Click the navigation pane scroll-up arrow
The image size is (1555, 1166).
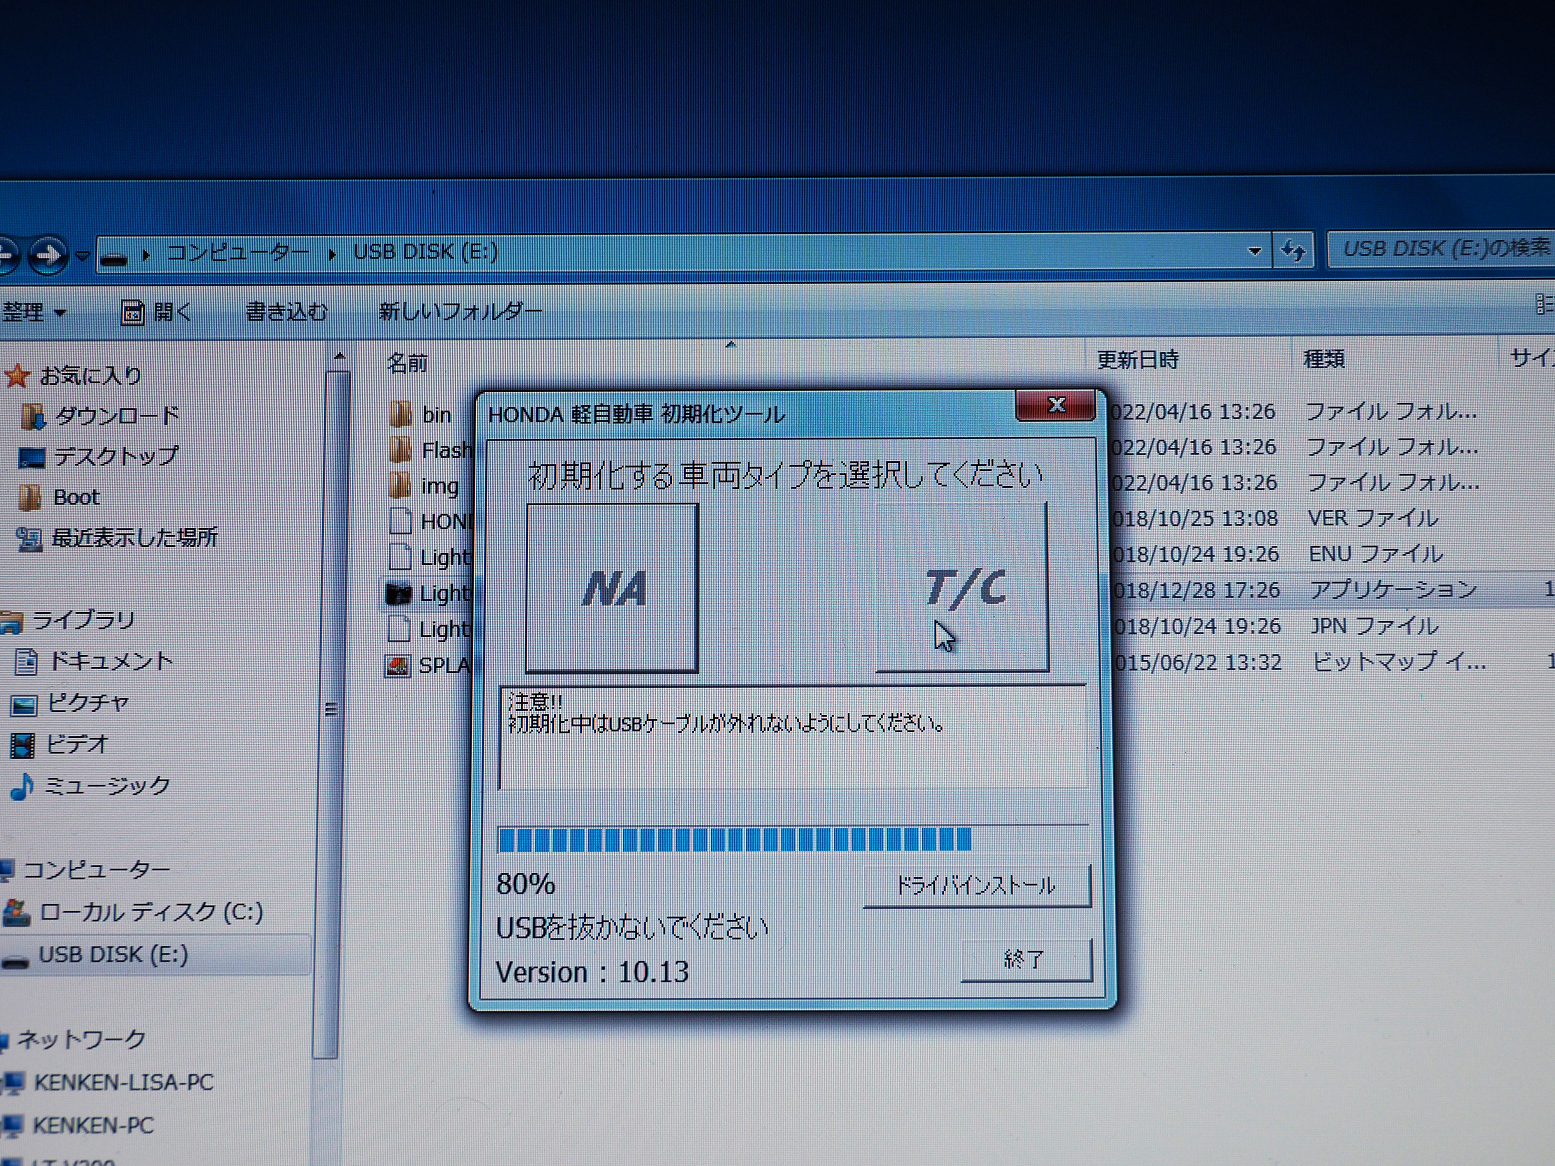pyautogui.click(x=340, y=356)
